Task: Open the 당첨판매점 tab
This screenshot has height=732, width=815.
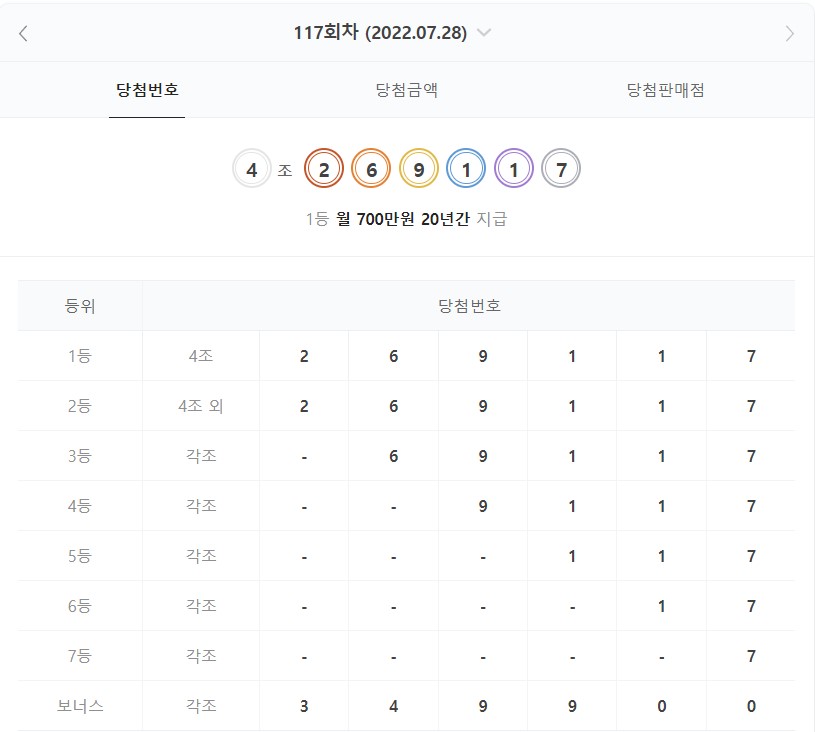Action: click(x=665, y=90)
